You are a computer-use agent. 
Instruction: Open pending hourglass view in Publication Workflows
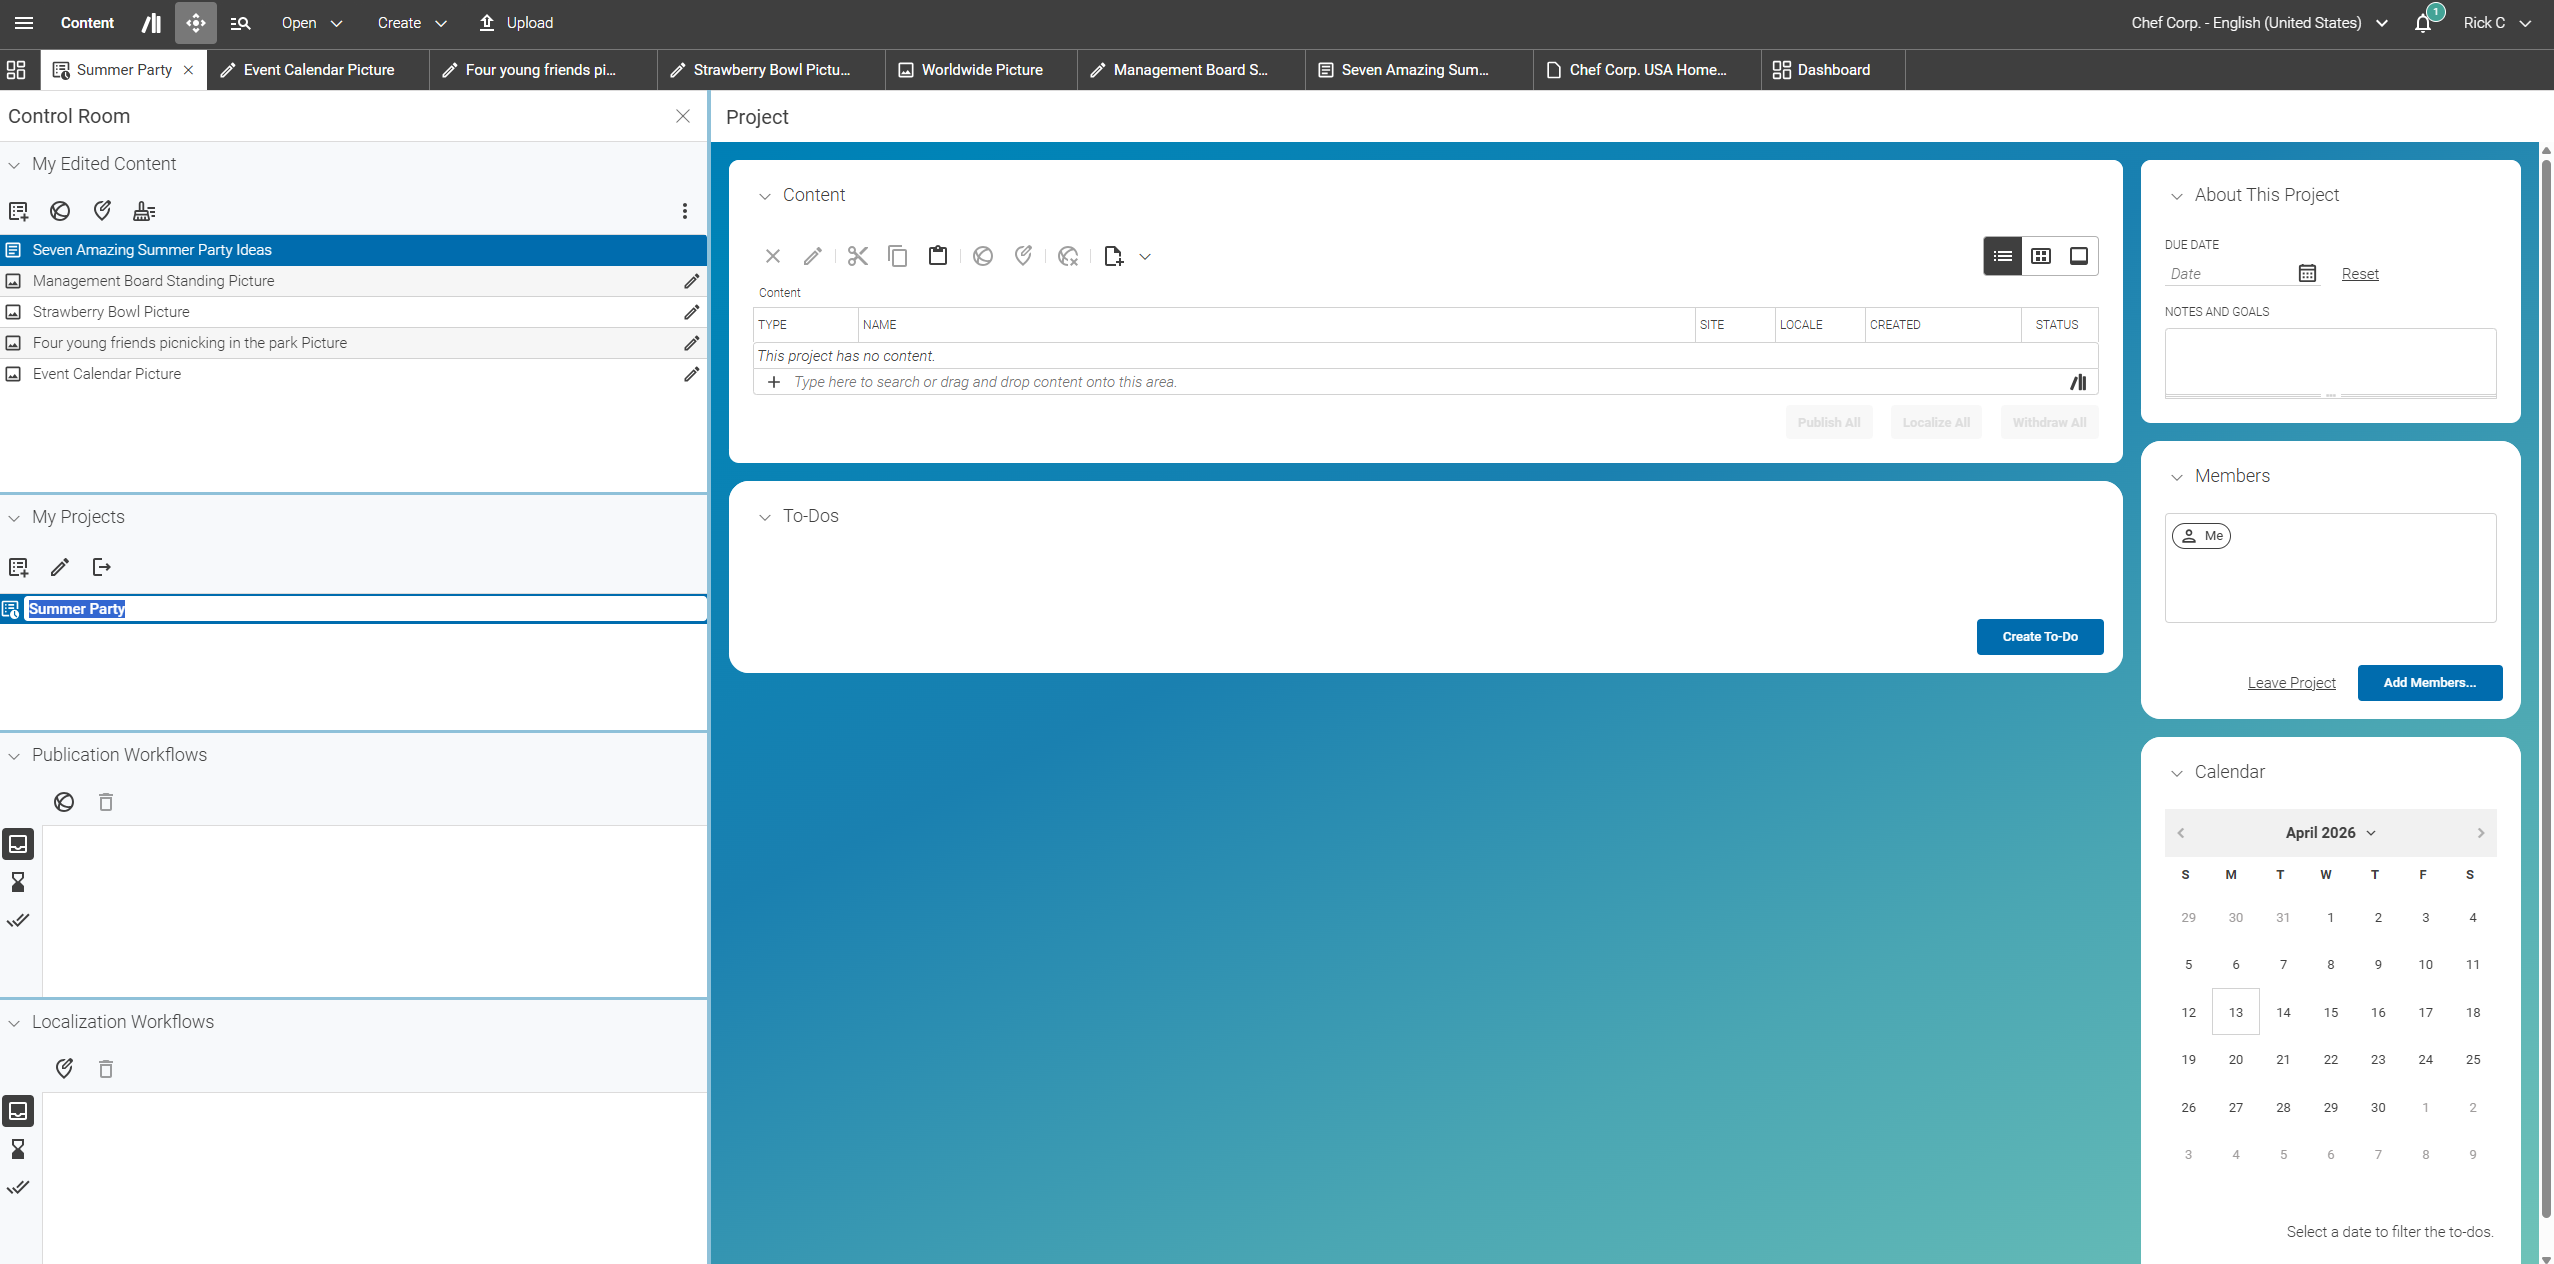pos(18,882)
